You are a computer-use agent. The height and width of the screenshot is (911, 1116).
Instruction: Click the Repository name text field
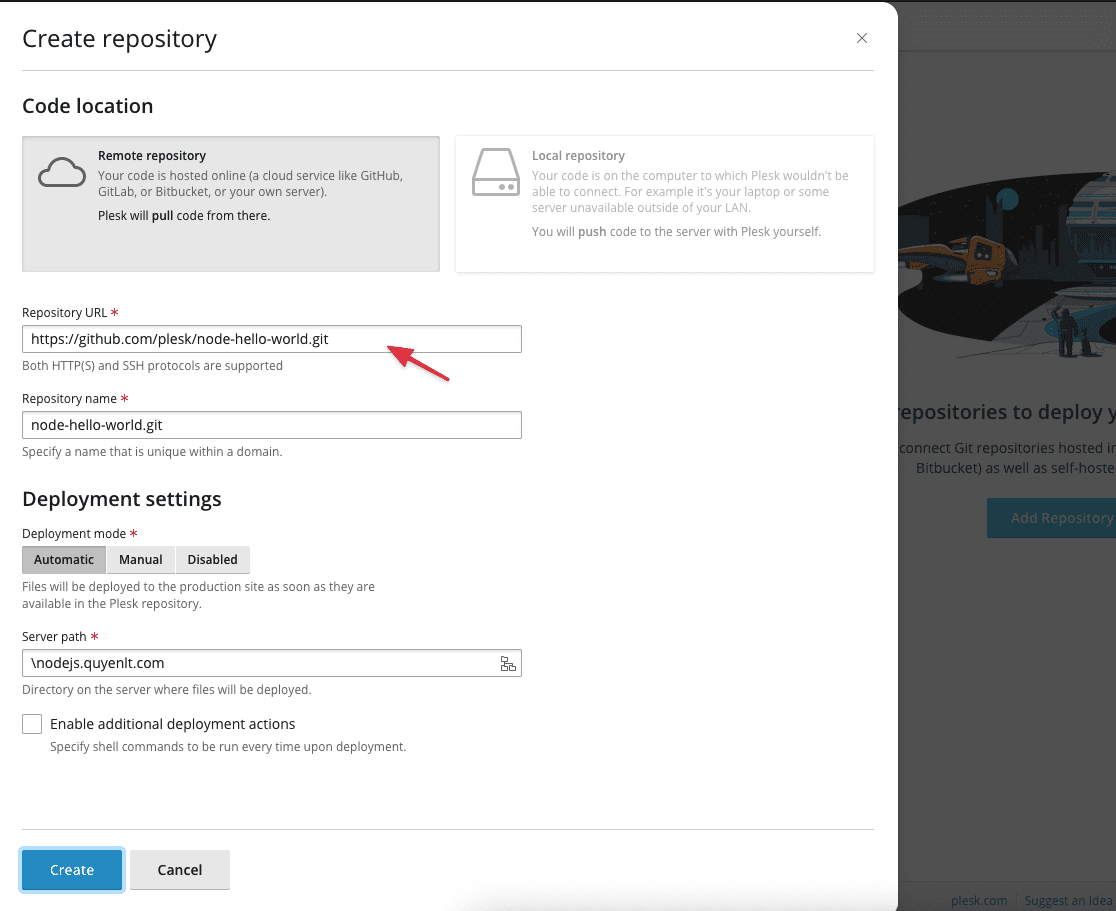point(271,425)
